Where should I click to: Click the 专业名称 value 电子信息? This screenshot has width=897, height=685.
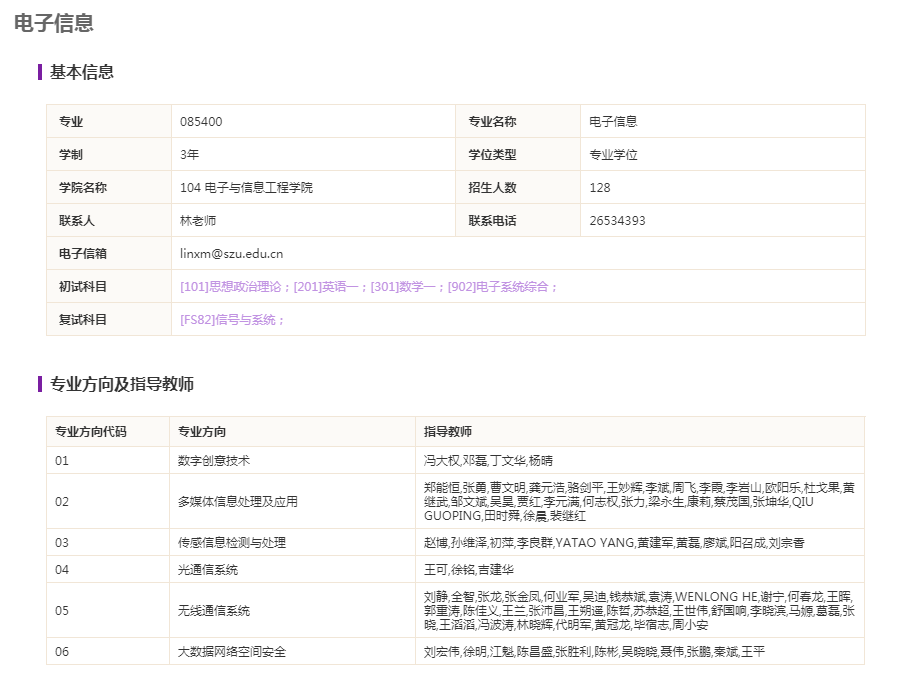point(613,121)
